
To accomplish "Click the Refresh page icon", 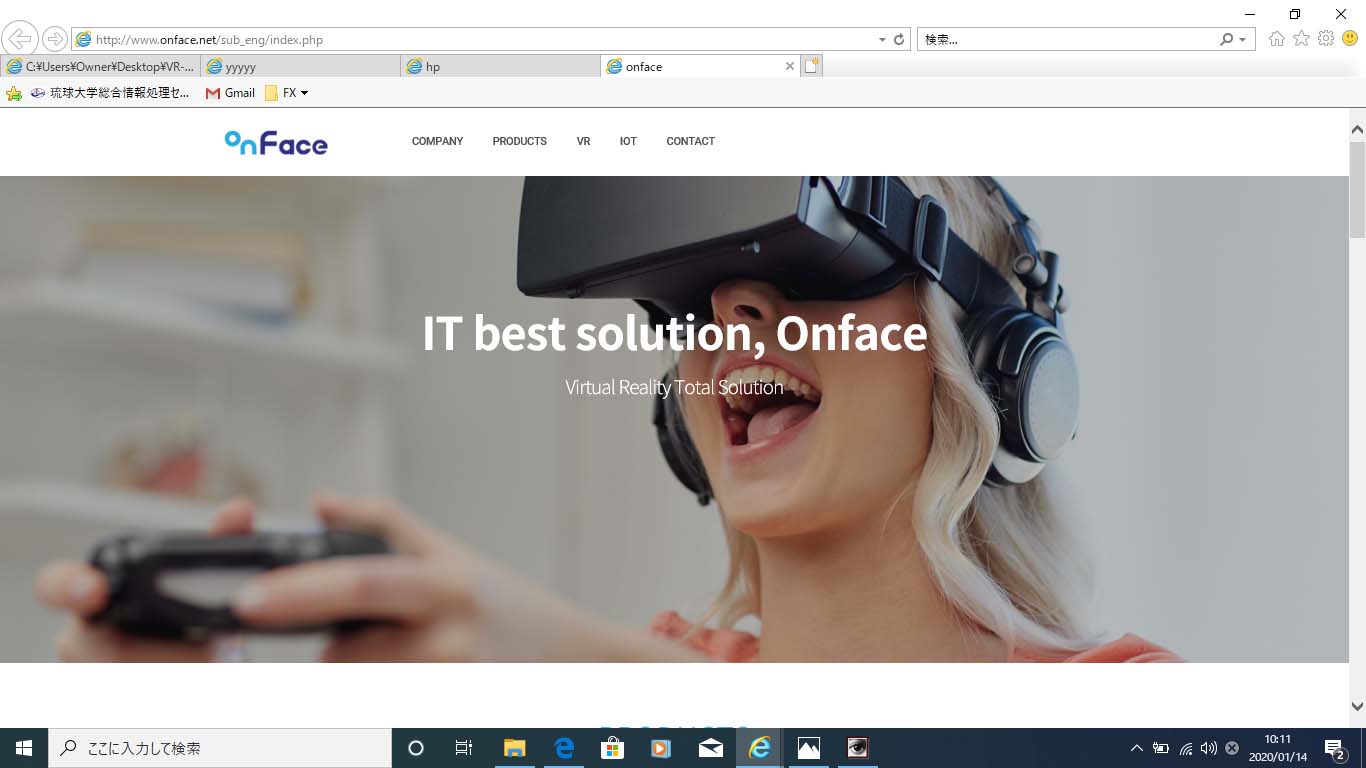I will click(899, 40).
